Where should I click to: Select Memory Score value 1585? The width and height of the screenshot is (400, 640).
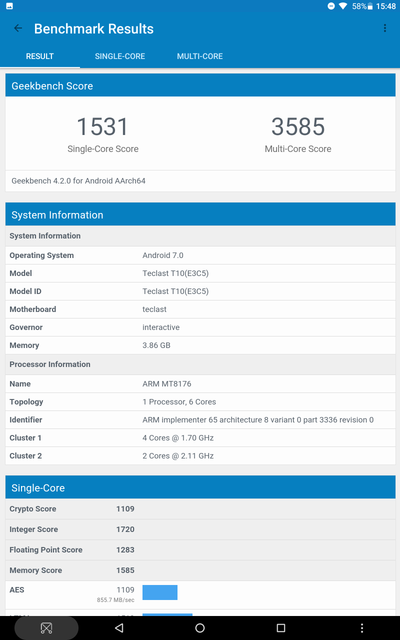[125, 570]
